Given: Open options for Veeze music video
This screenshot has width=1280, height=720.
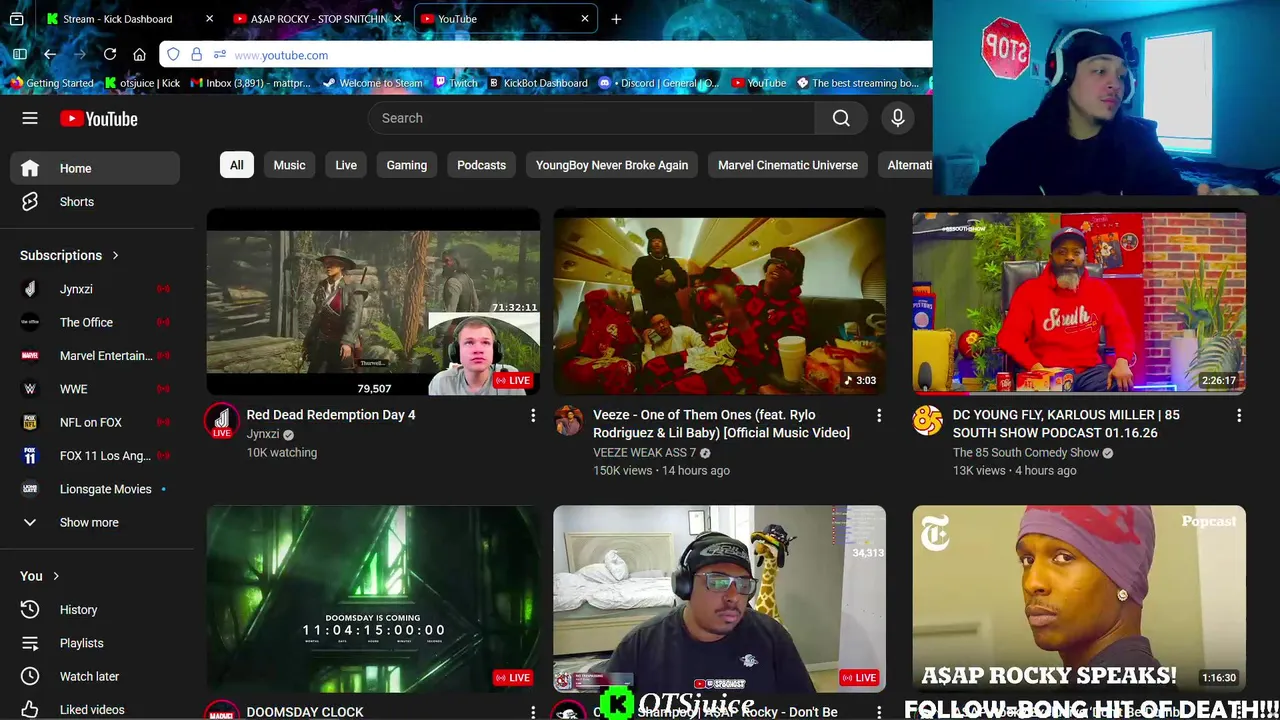Looking at the screenshot, I should (879, 415).
